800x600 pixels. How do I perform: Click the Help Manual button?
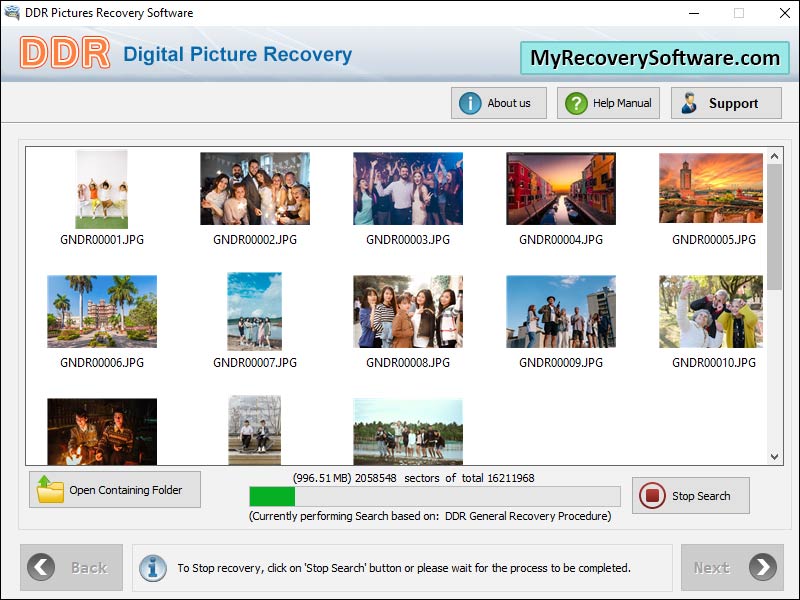[x=608, y=102]
